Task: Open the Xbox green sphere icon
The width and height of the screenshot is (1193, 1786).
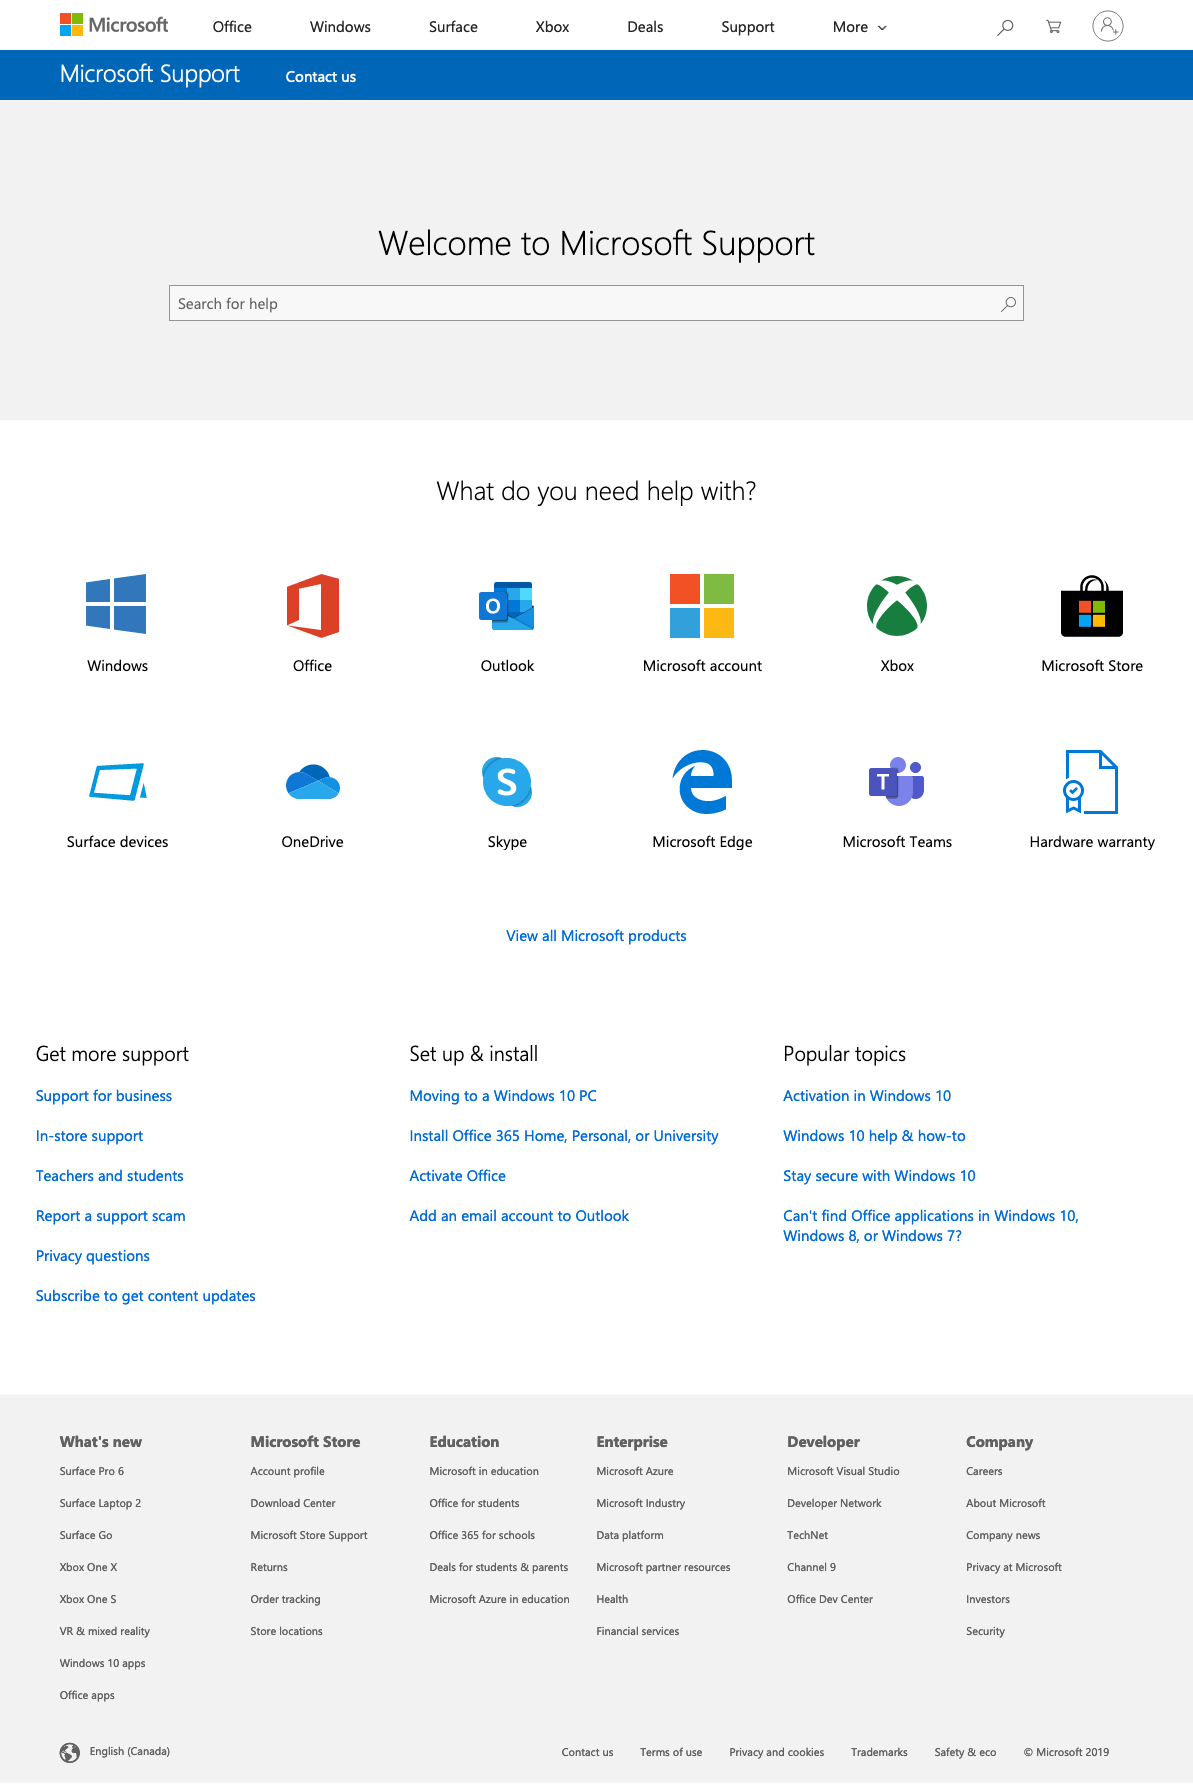Action: pos(897,605)
